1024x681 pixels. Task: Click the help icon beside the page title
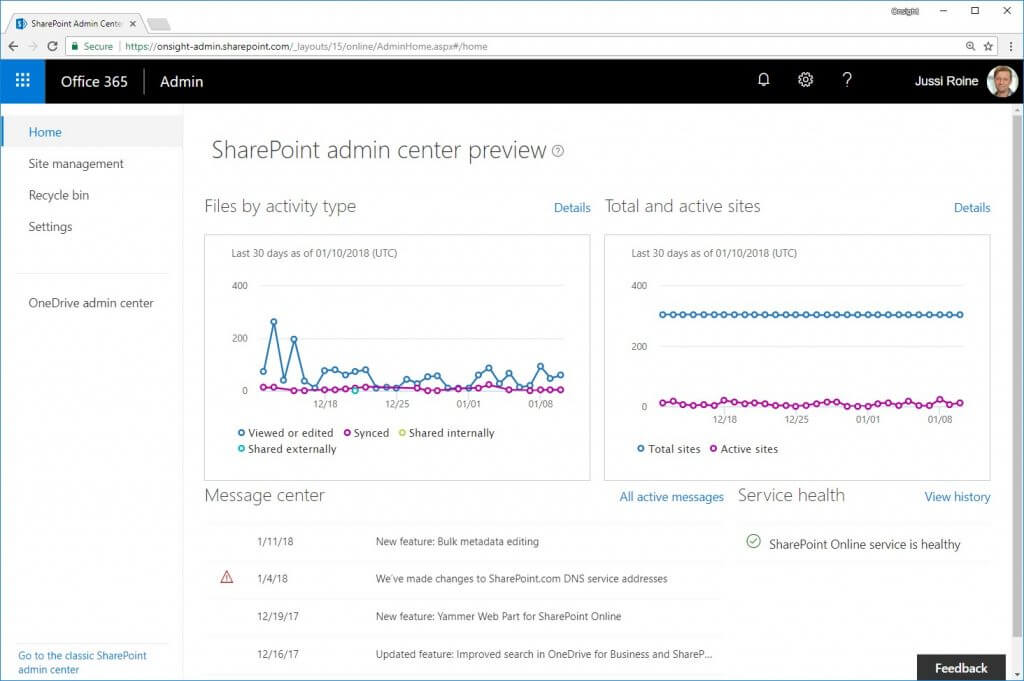click(557, 150)
